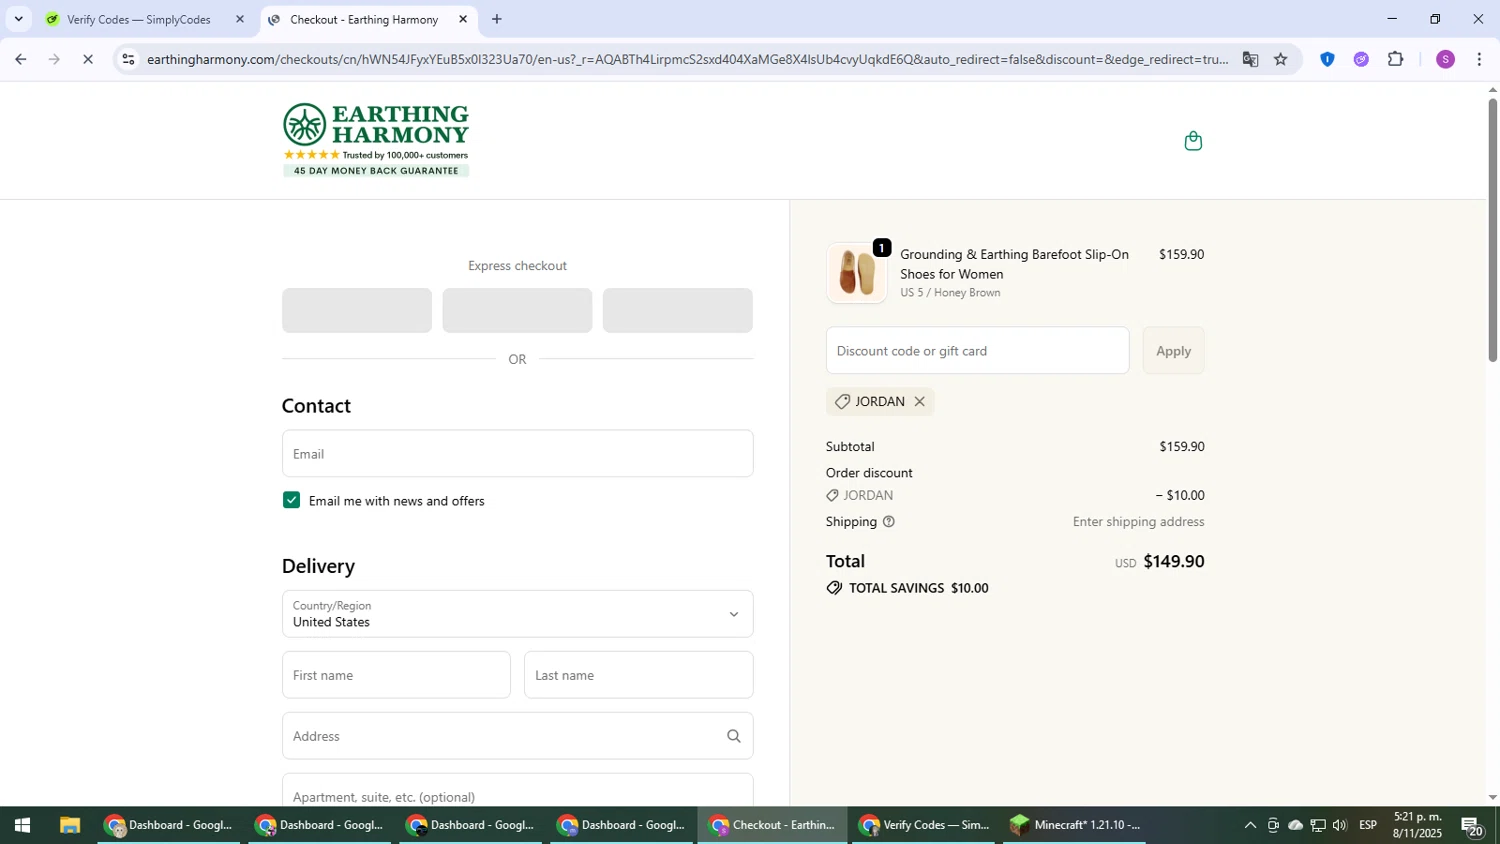
Task: Click the middle Express checkout button
Action: 517,310
